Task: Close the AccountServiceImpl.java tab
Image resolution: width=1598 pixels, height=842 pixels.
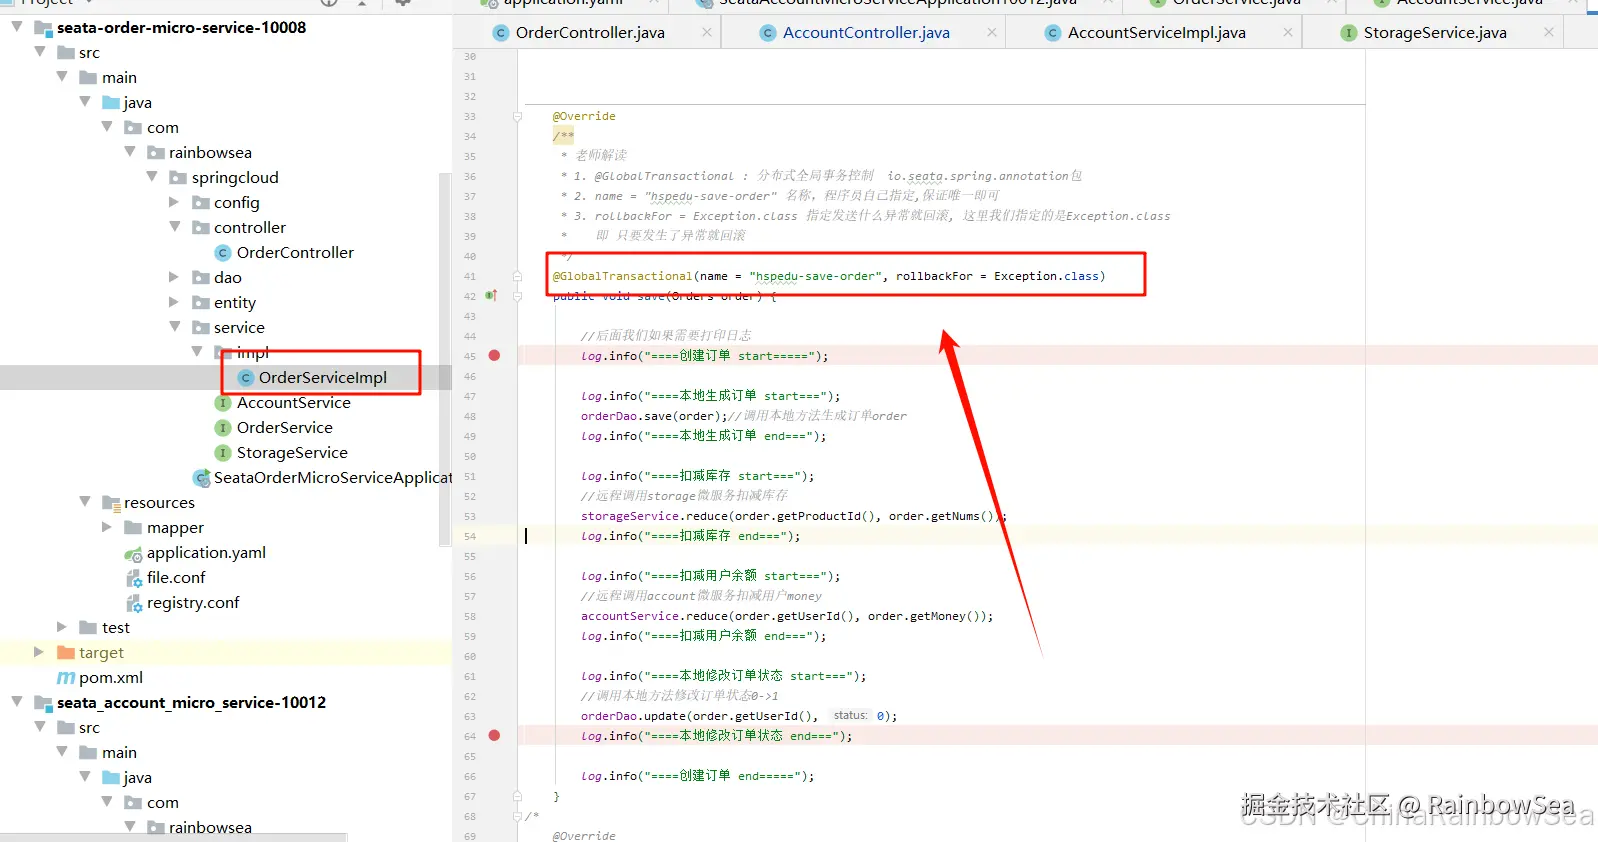Action: (x=1288, y=33)
